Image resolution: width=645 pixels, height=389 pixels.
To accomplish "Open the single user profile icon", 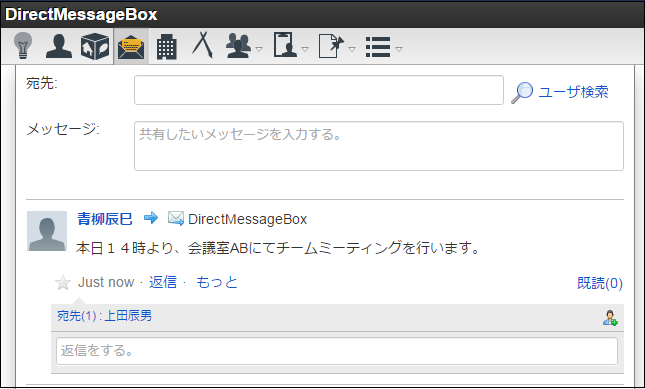I will pyautogui.click(x=59, y=46).
